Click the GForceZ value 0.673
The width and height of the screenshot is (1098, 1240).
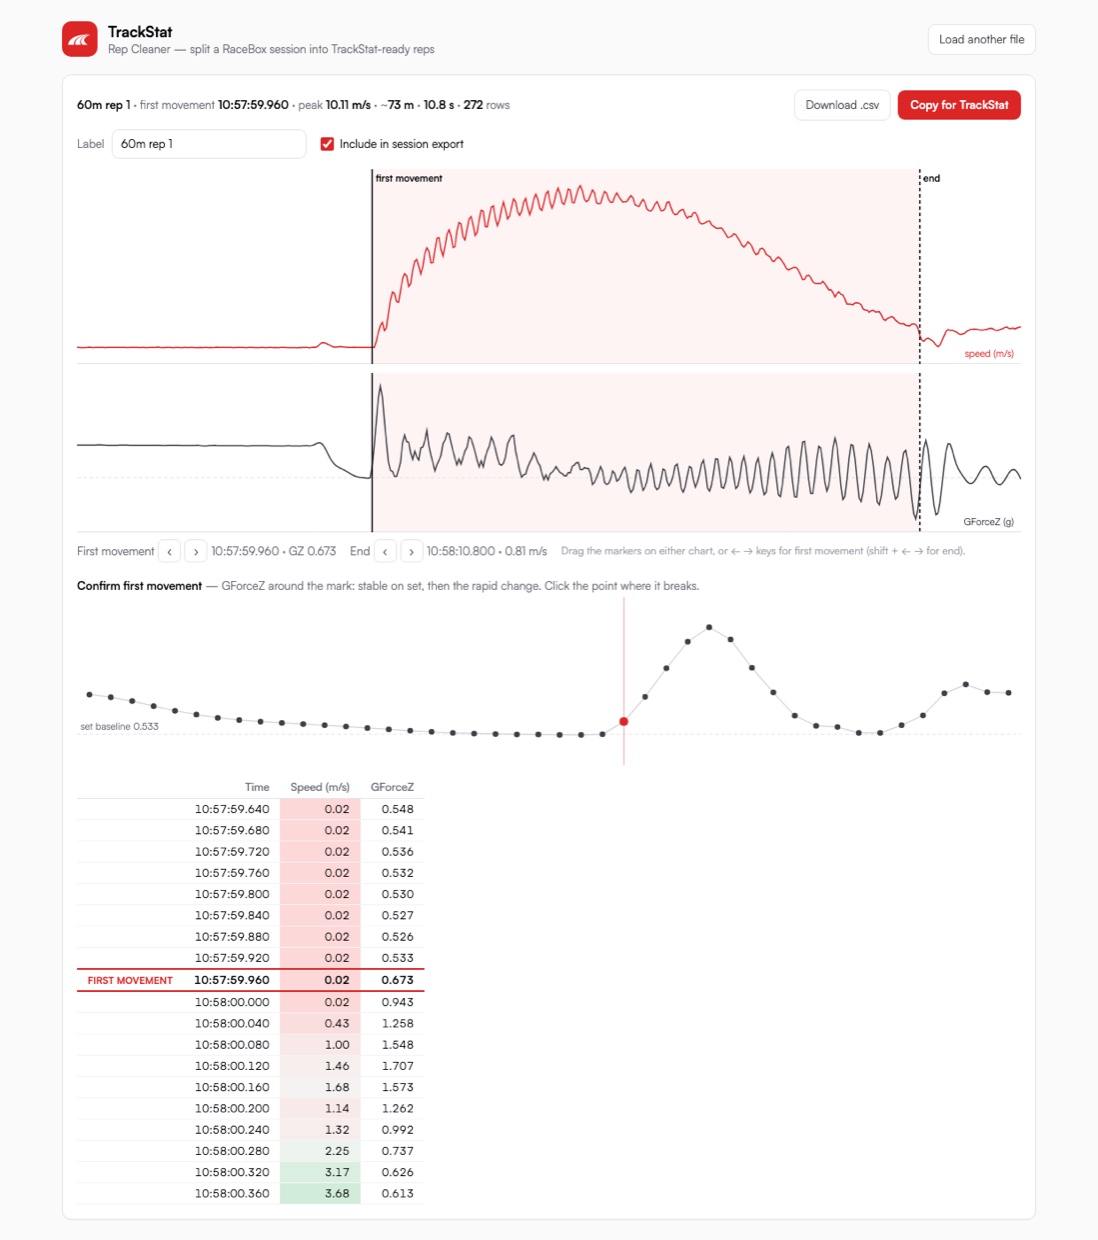tap(397, 980)
